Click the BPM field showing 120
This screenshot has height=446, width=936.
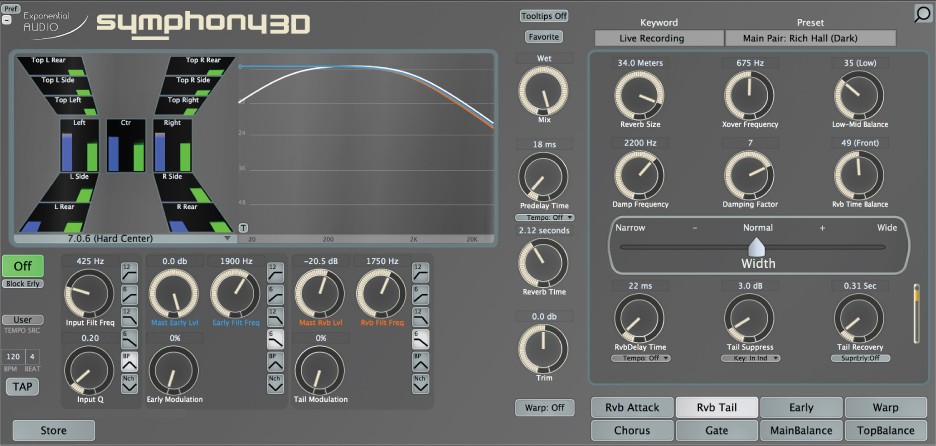(13, 357)
